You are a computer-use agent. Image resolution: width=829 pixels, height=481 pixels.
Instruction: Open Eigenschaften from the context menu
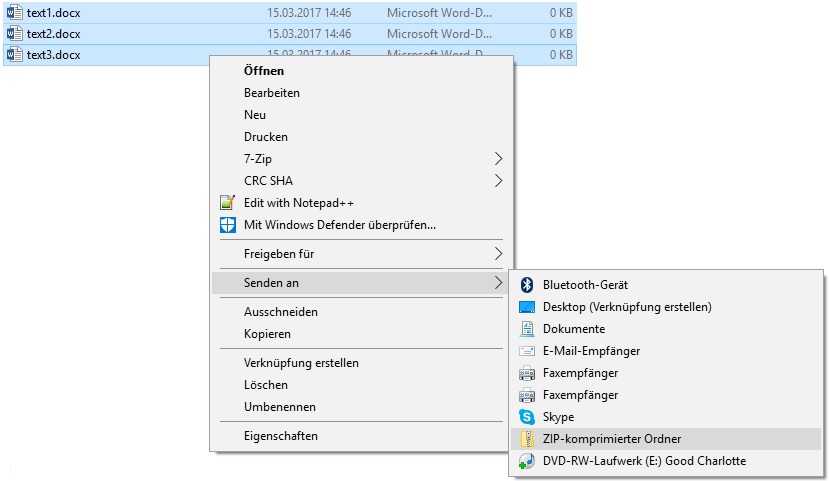point(281,436)
